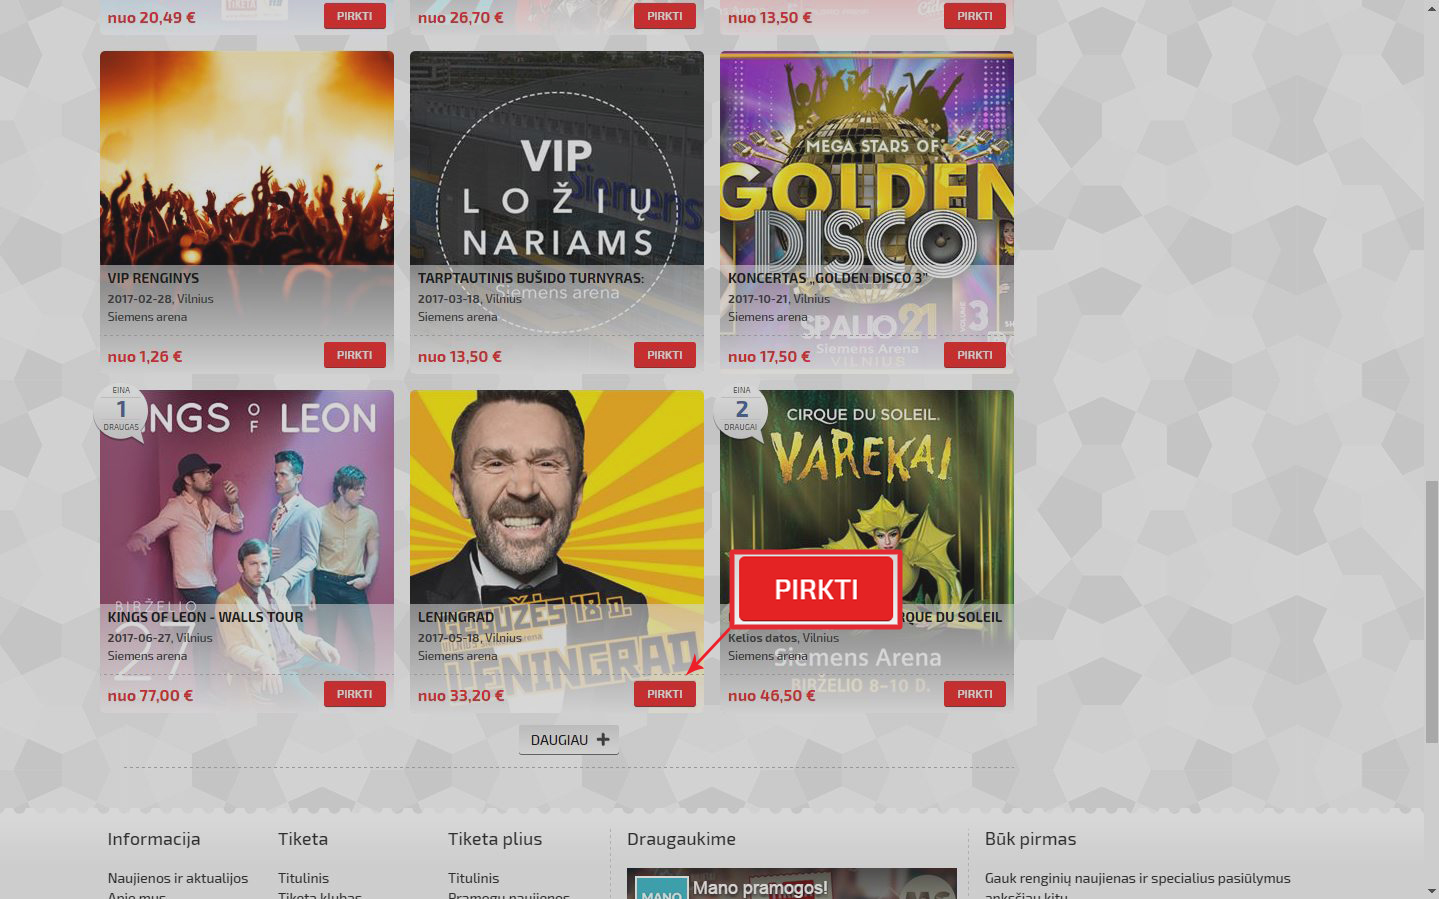Expand more events with DAUGIAU button

coord(569,740)
